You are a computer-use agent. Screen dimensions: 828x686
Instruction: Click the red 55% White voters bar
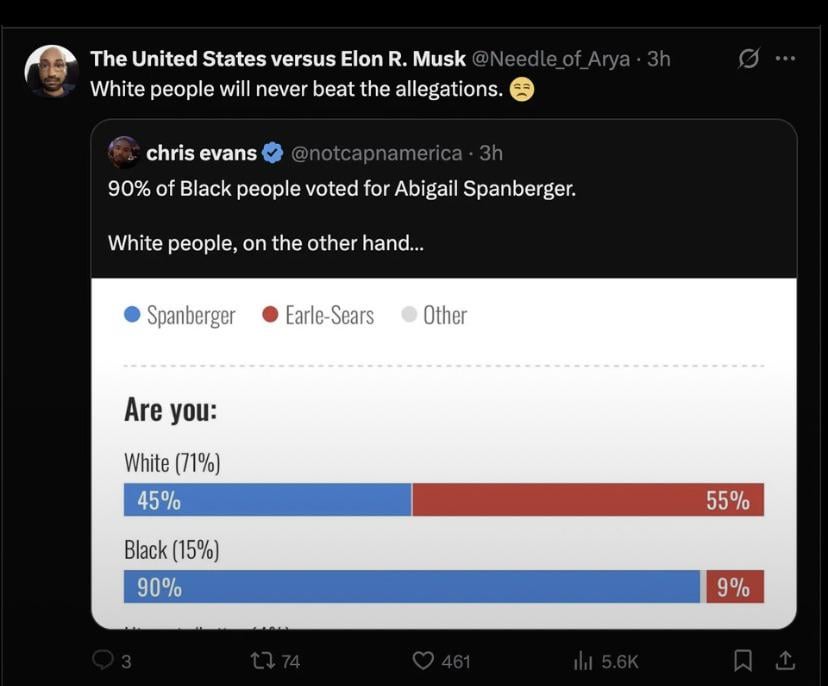[587, 500]
